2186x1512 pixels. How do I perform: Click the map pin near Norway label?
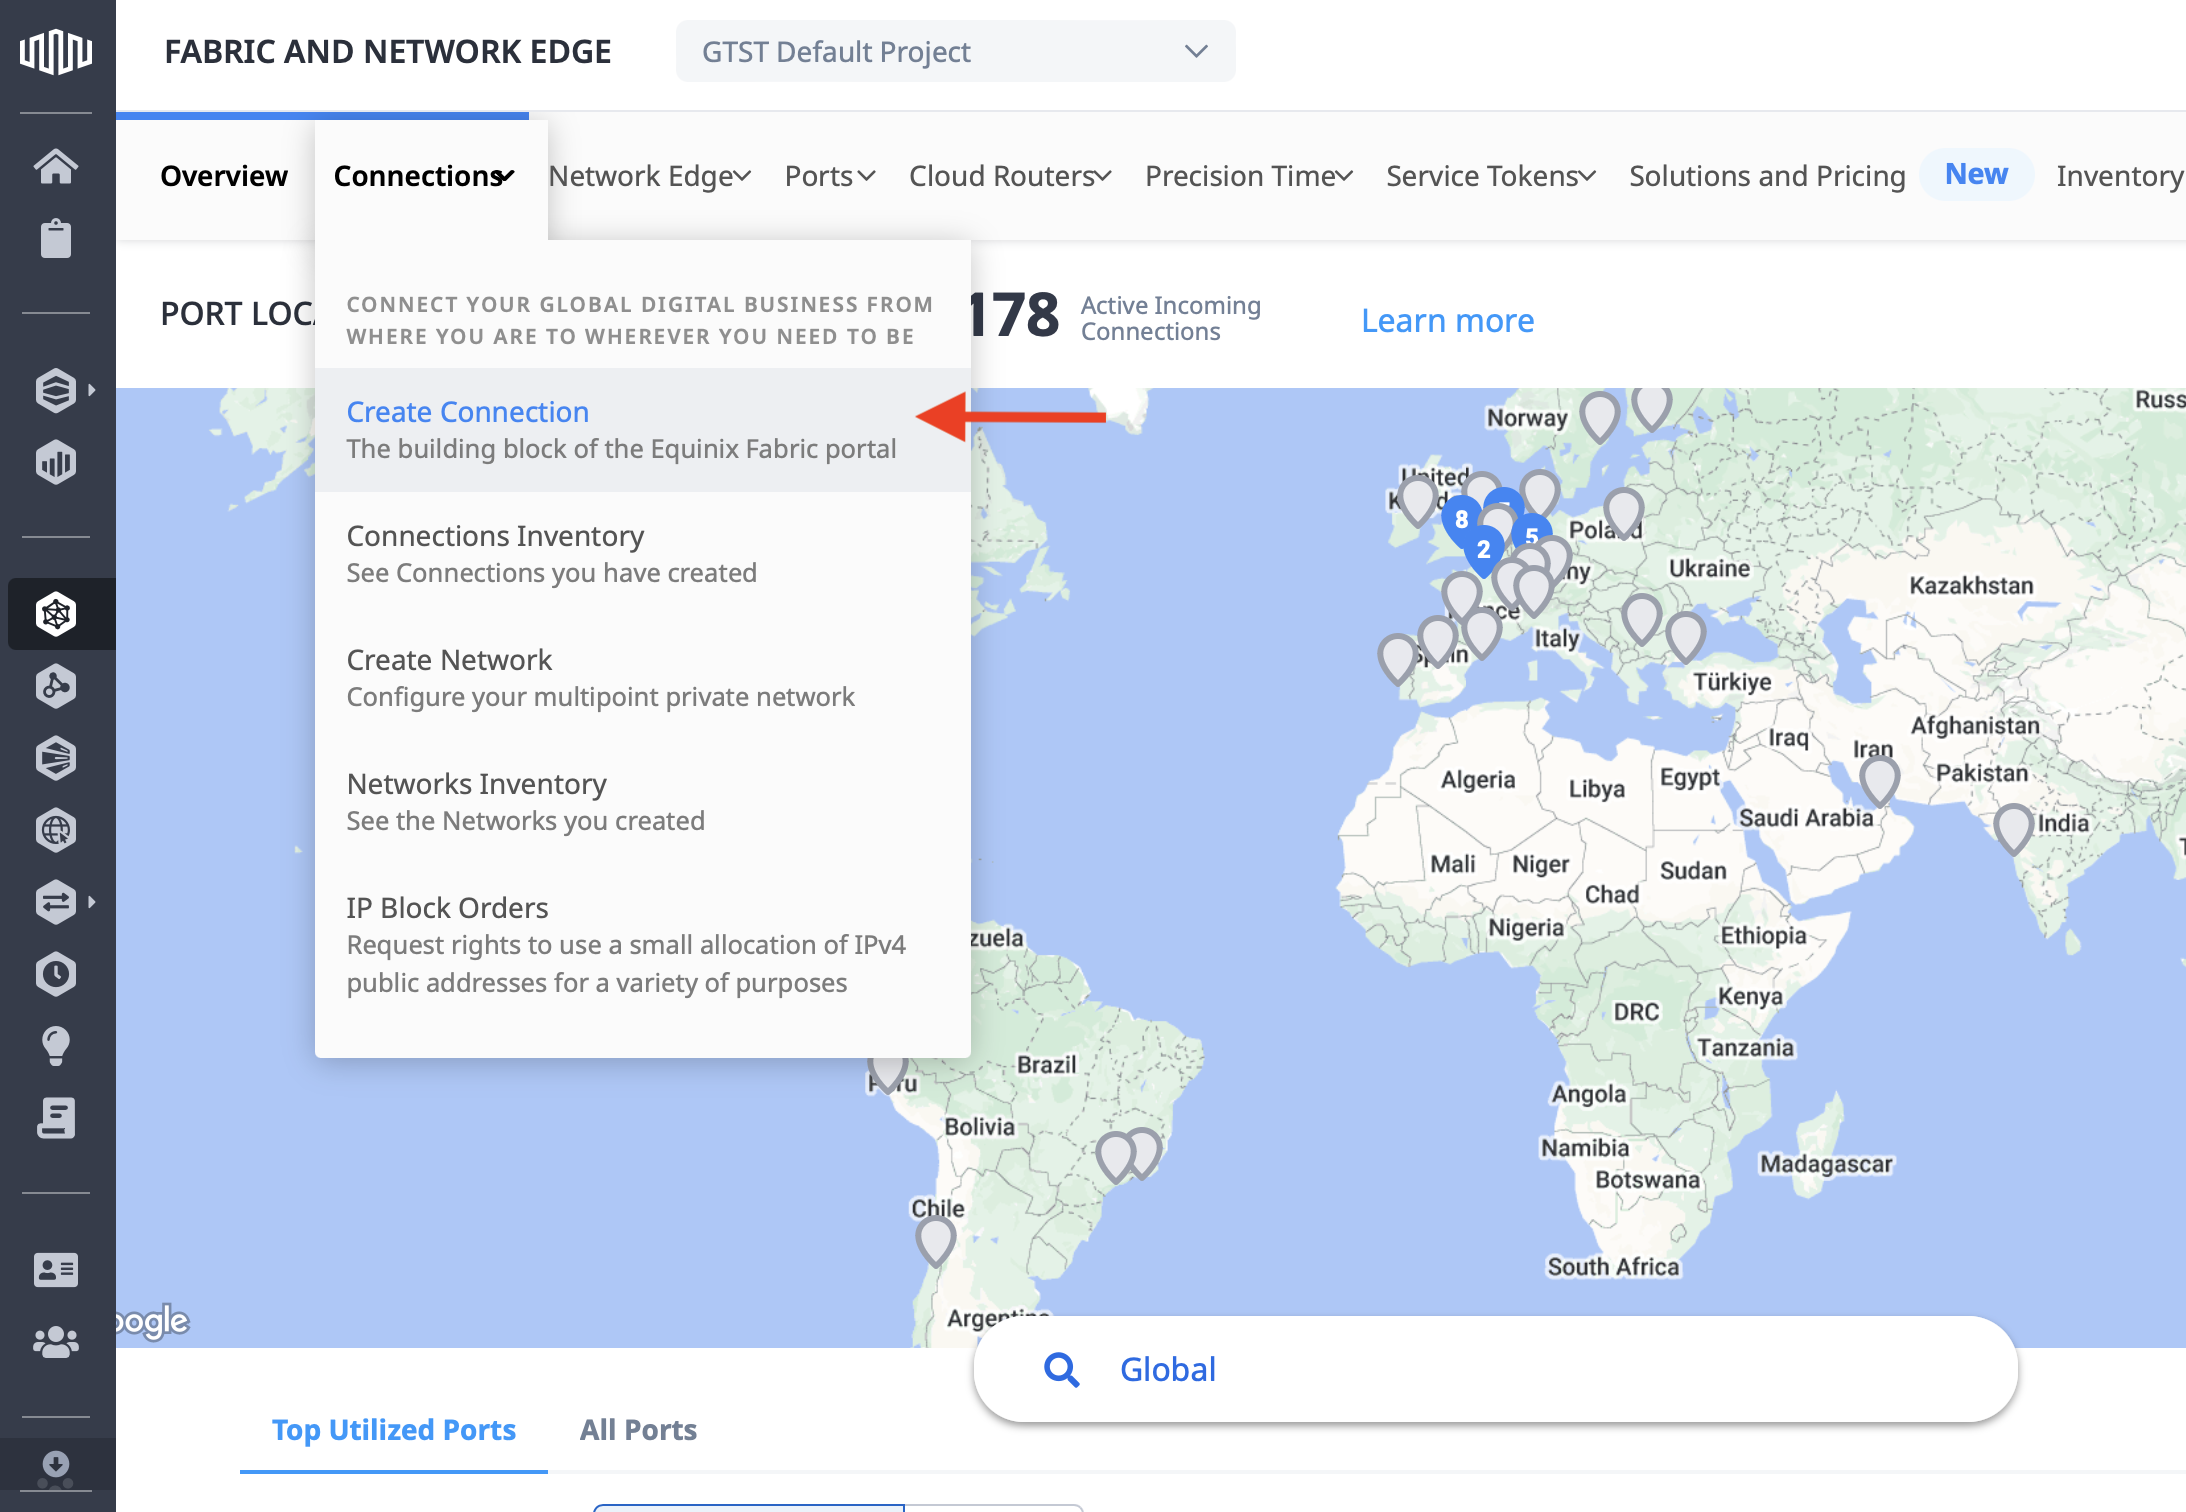[1599, 417]
